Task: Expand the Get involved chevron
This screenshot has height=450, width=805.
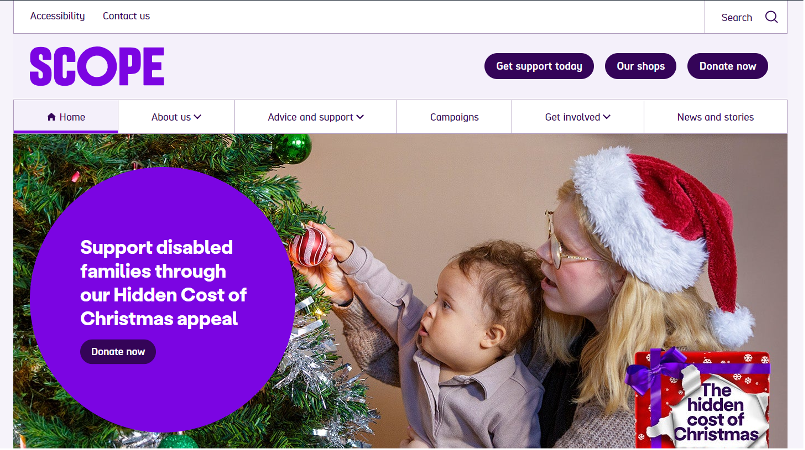Action: pyautogui.click(x=607, y=117)
